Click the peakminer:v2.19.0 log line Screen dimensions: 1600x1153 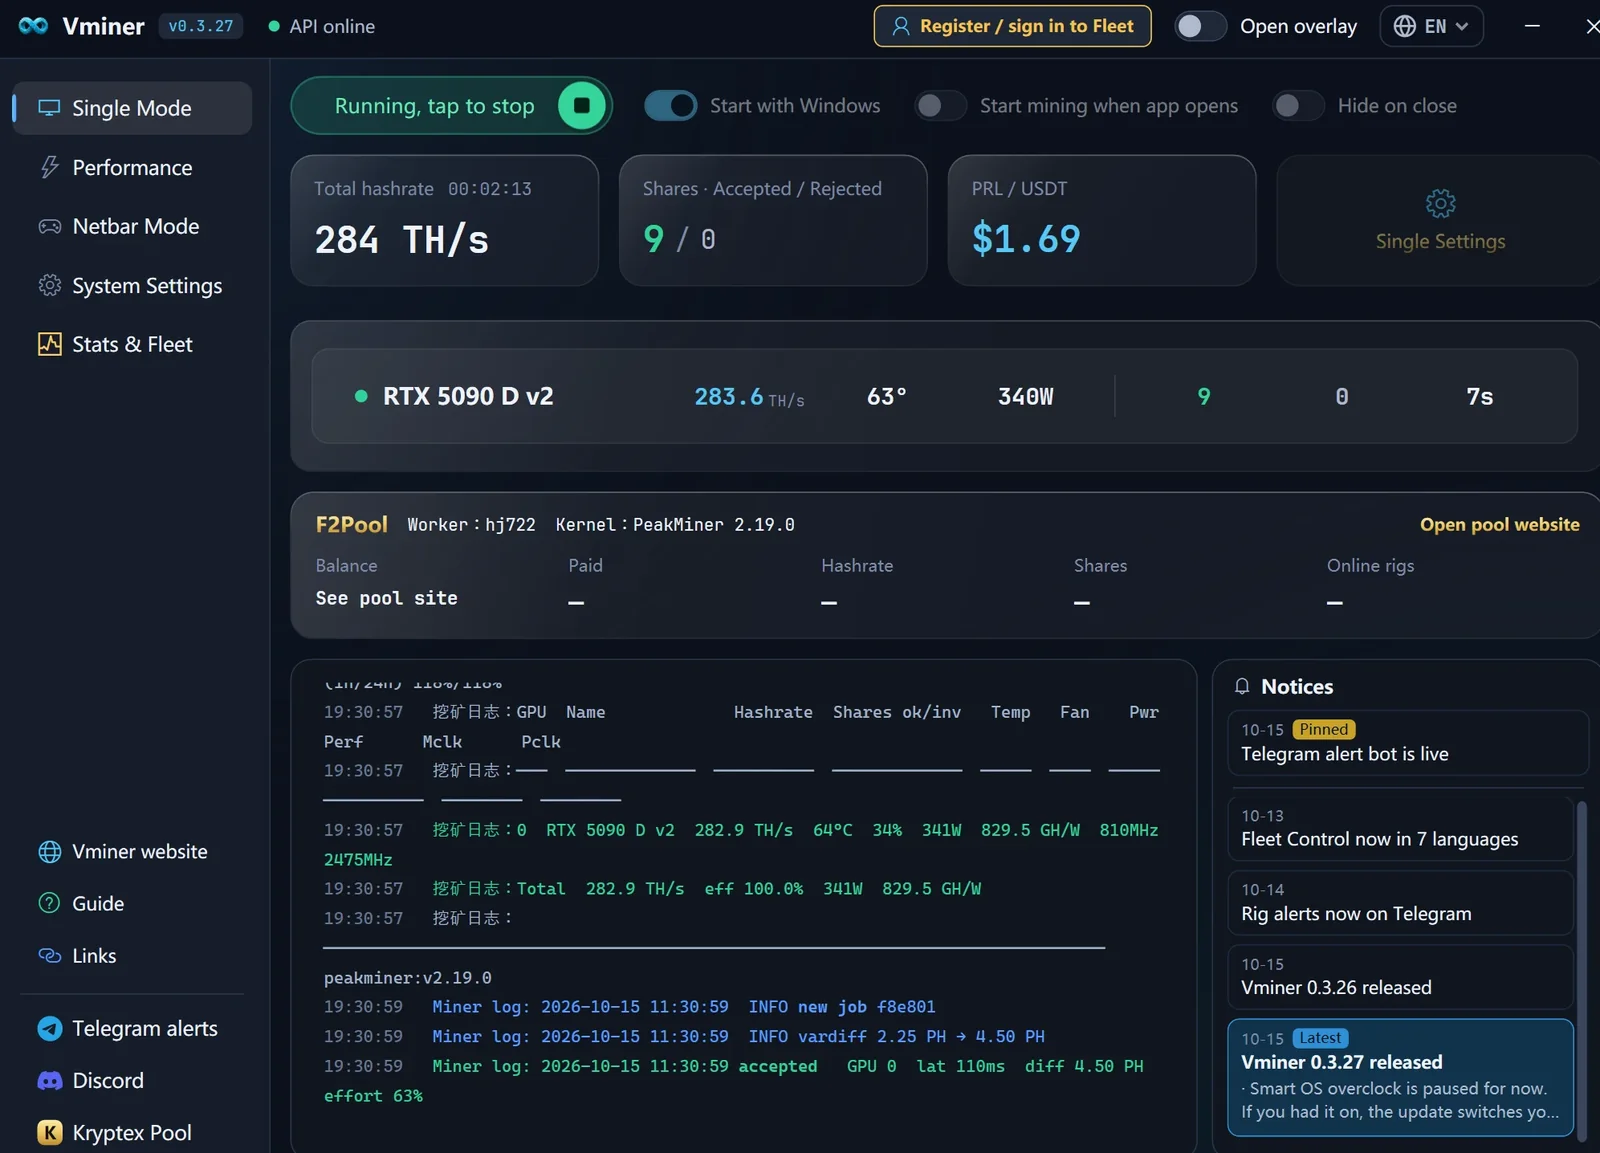point(407,977)
